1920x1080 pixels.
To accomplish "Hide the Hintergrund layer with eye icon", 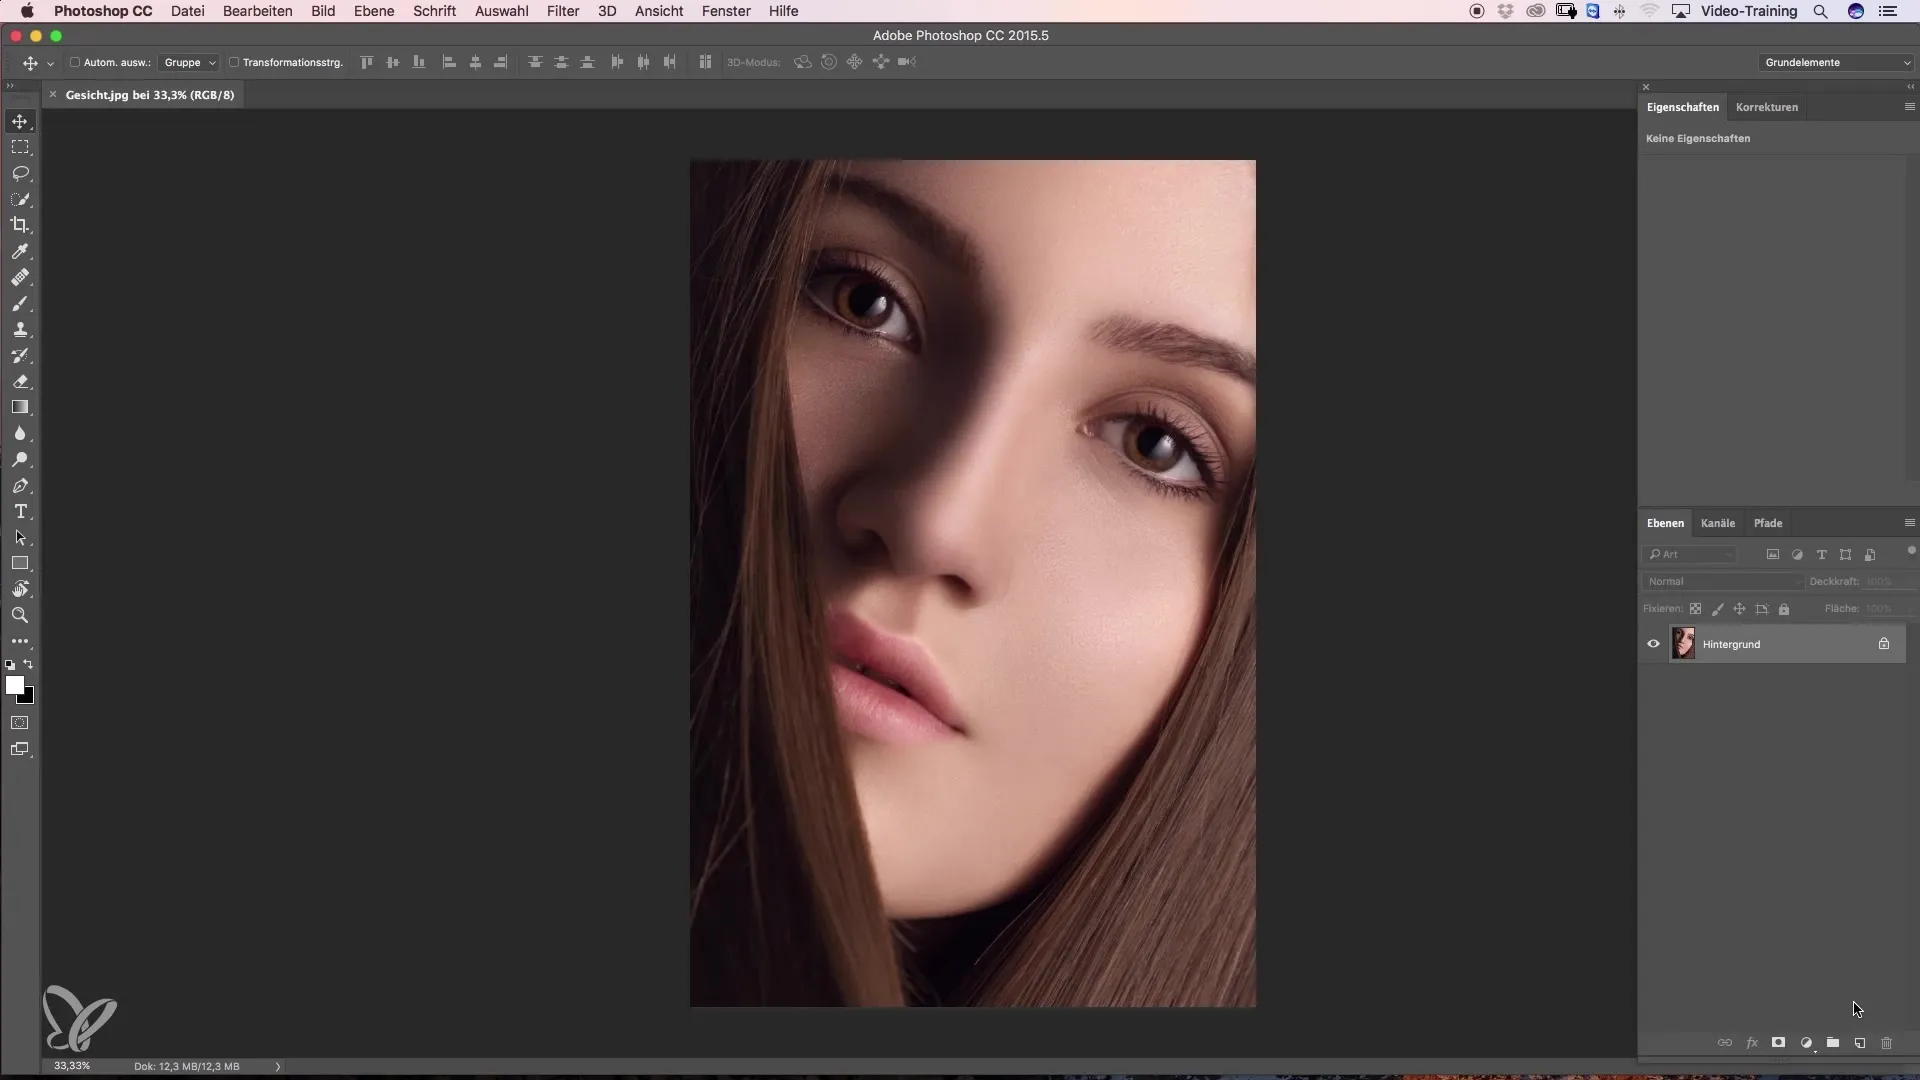I will point(1653,644).
